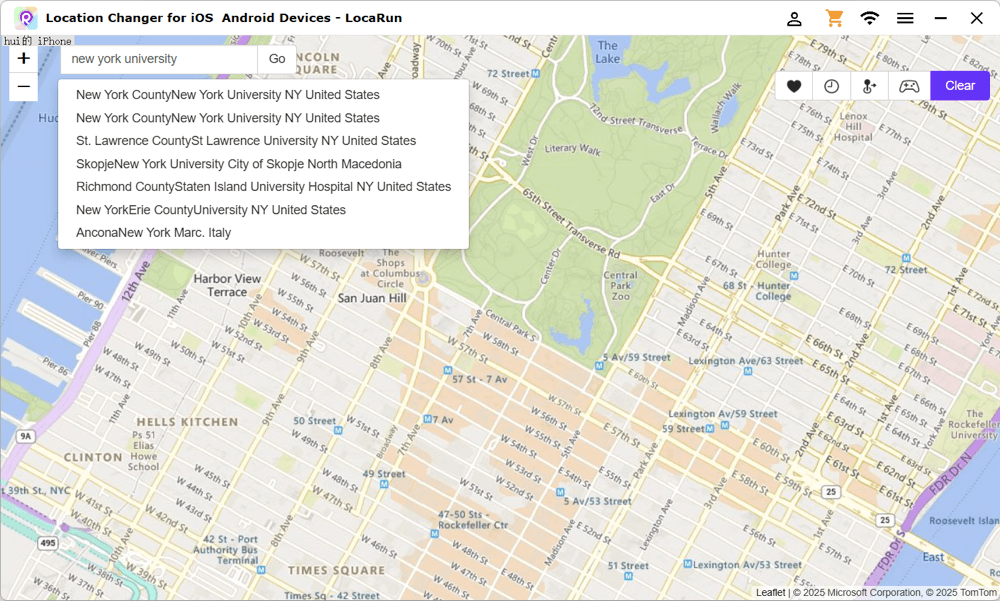The image size is (1000, 601).
Task: Click the search input with new york university
Action: click(x=159, y=59)
